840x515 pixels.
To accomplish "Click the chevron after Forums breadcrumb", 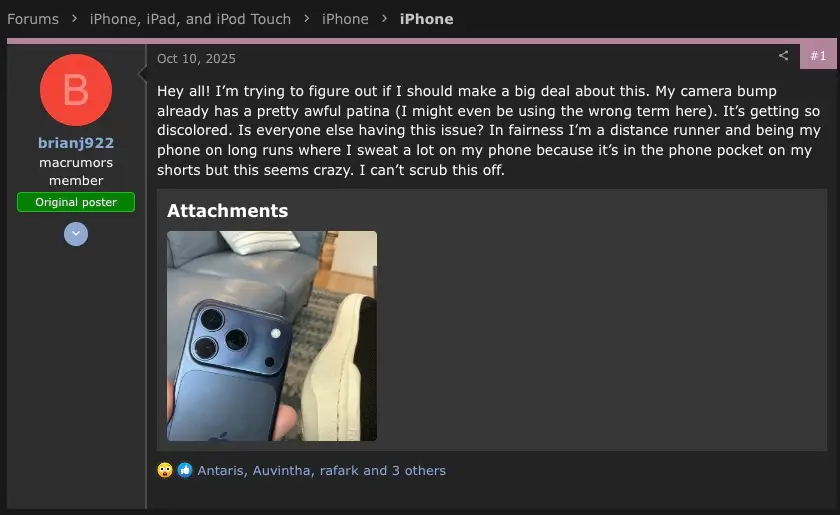I will click(74, 19).
